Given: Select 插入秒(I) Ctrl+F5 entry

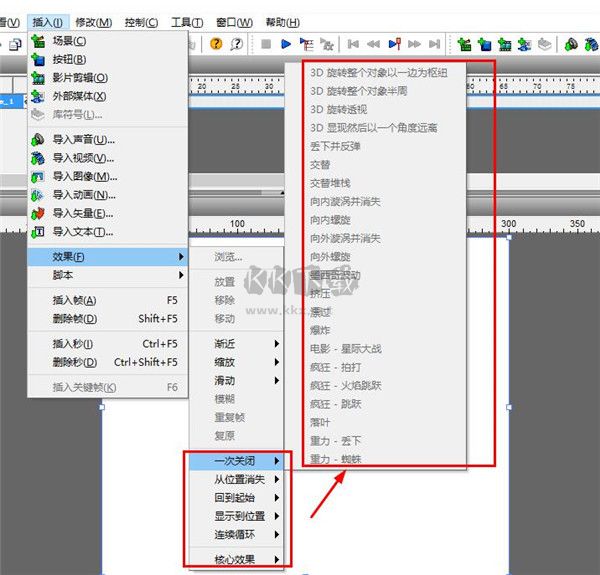Looking at the screenshot, I should 108,344.
